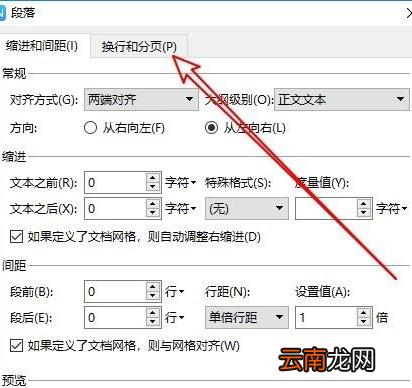Toggle 与网格对齐(W) checkbox
412x388 pixels.
tap(16, 346)
